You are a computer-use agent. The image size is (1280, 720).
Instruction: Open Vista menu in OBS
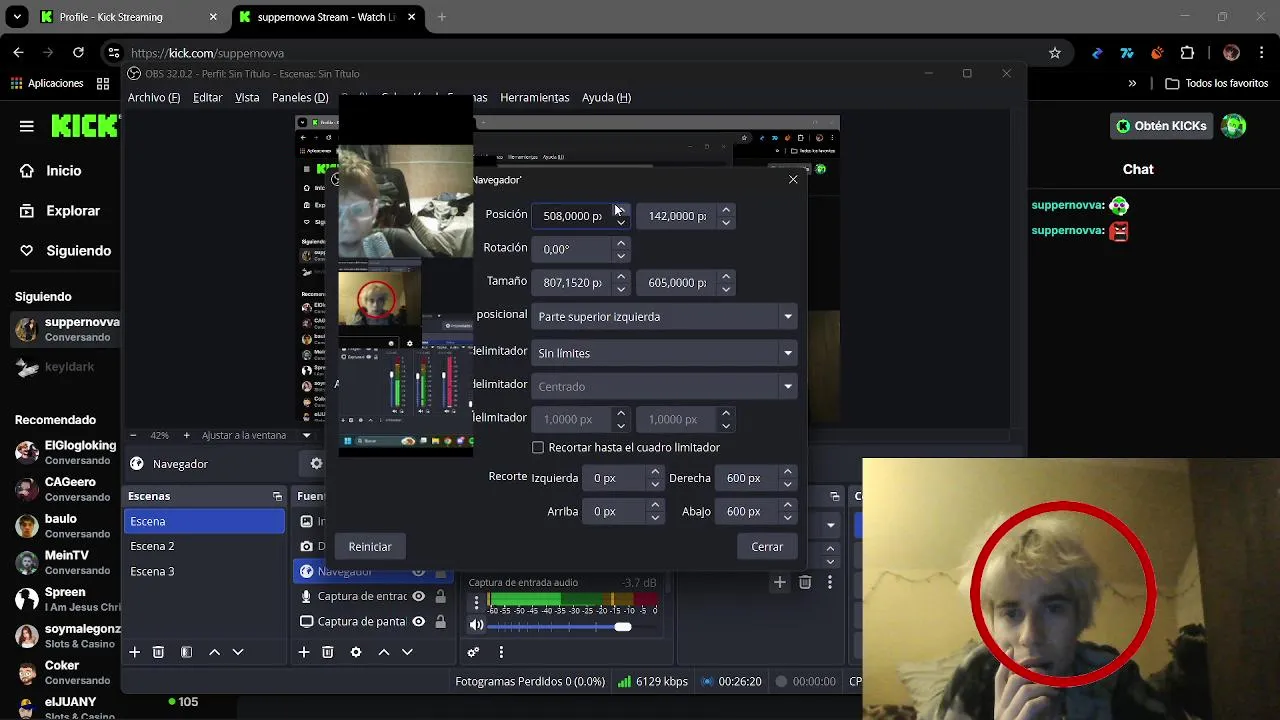click(247, 97)
